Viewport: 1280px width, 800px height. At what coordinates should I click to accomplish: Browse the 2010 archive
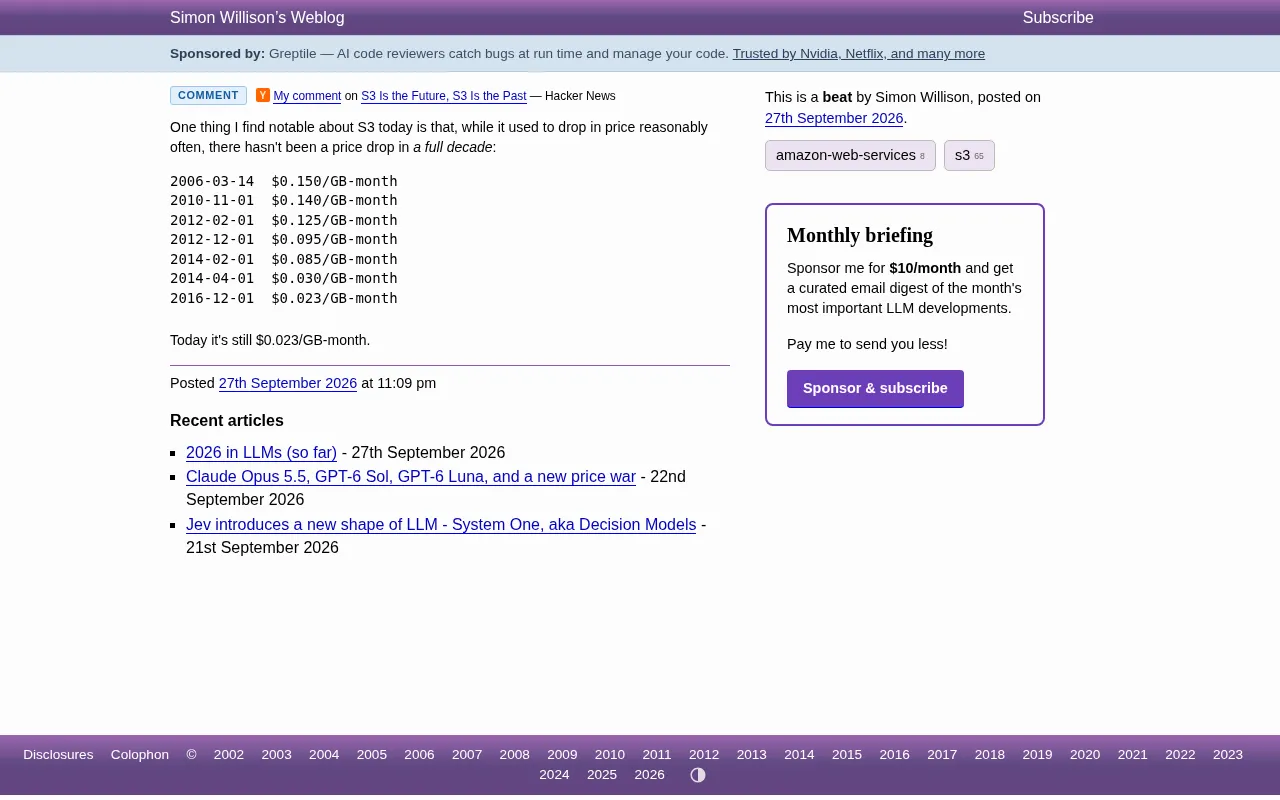pos(610,755)
